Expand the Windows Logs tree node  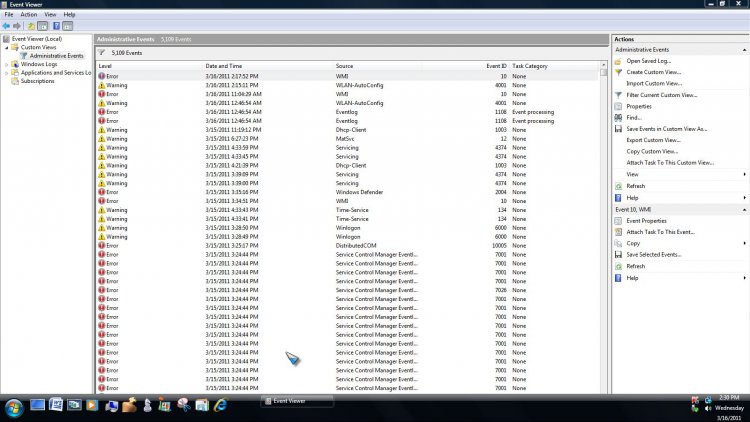(x=6, y=65)
